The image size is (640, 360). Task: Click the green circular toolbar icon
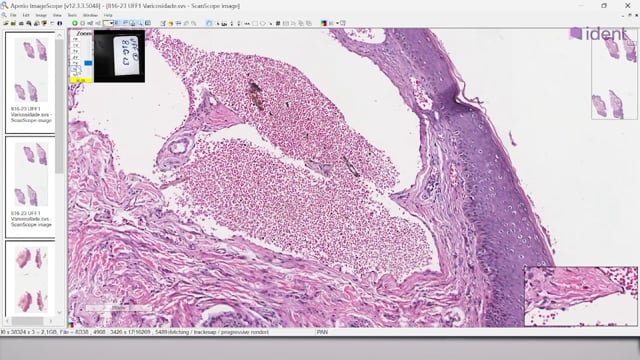pyautogui.click(x=75, y=23)
